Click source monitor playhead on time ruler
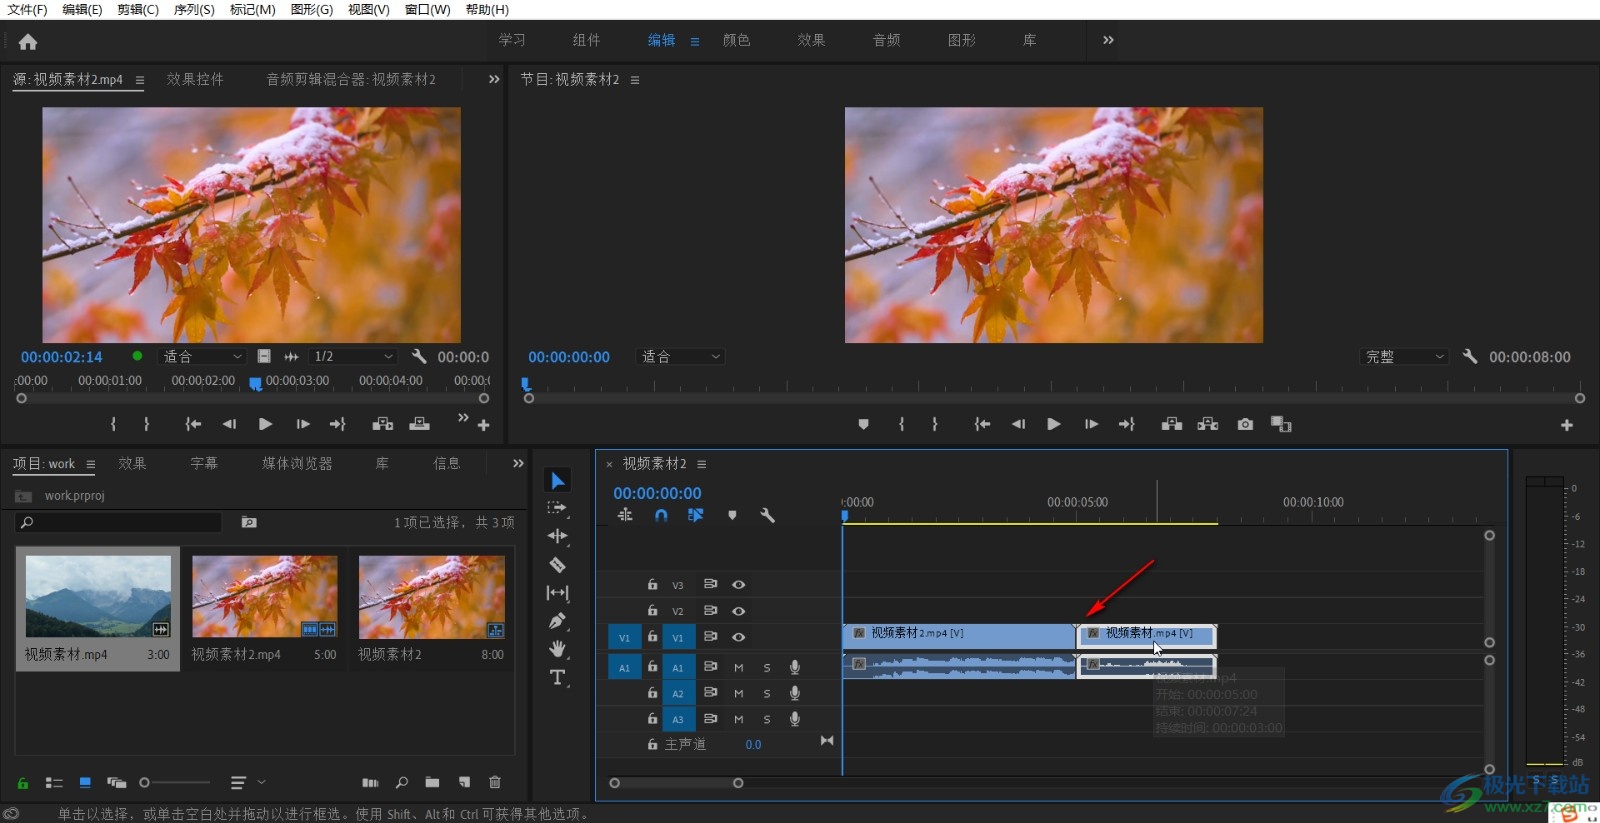Screen dimensions: 1600x823 pos(255,383)
